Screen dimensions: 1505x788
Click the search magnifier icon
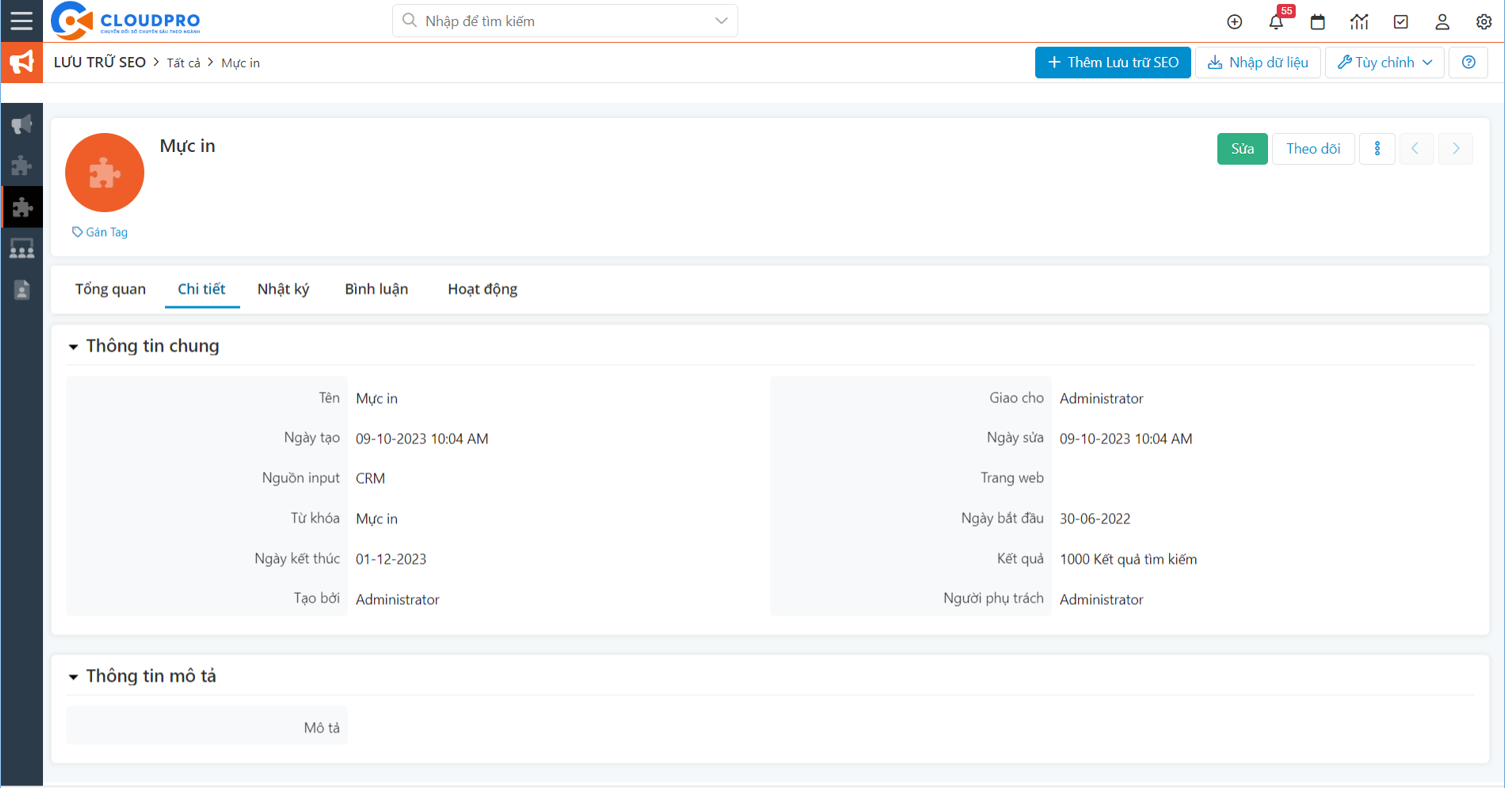(409, 20)
